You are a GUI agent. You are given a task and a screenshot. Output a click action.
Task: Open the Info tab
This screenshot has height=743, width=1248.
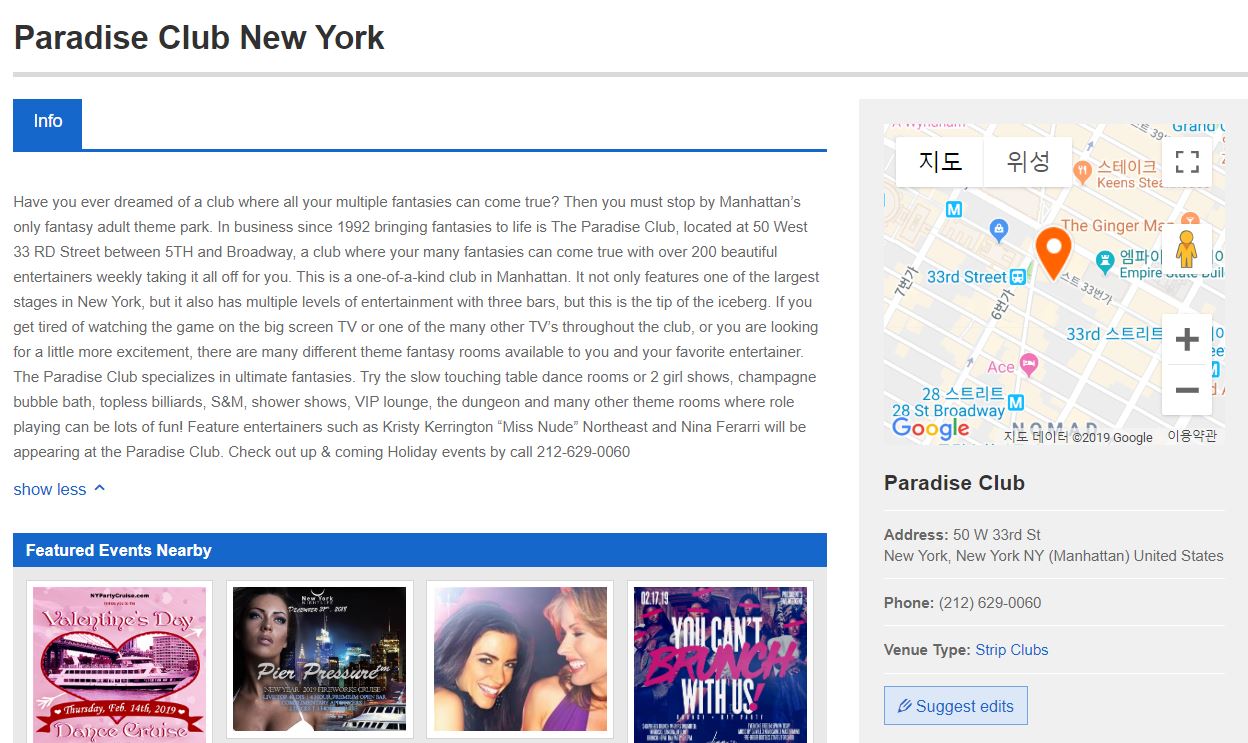47,124
